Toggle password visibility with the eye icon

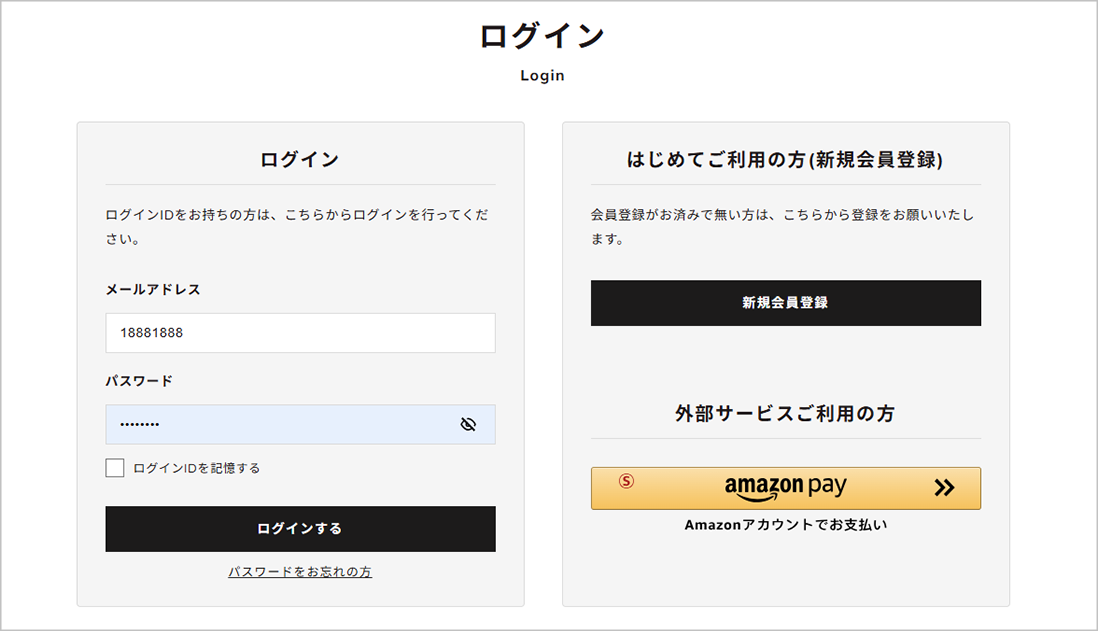pyautogui.click(x=468, y=424)
